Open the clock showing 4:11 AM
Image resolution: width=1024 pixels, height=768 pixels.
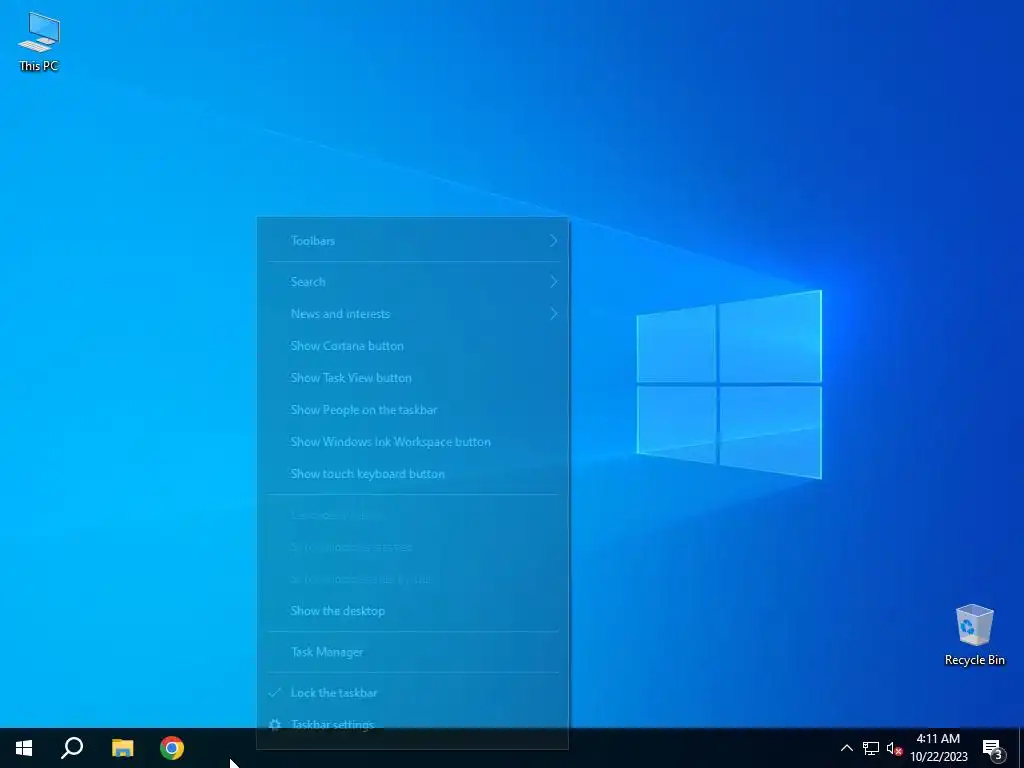click(938, 748)
